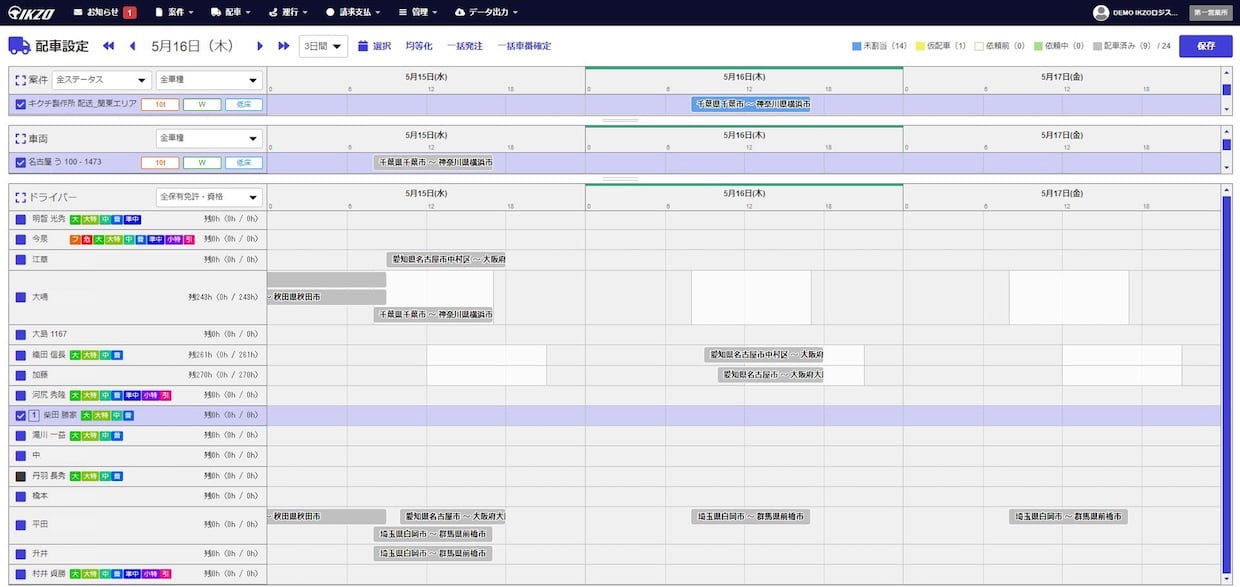
Task: Open the 3日間 period dropdown
Action: [x=323, y=46]
